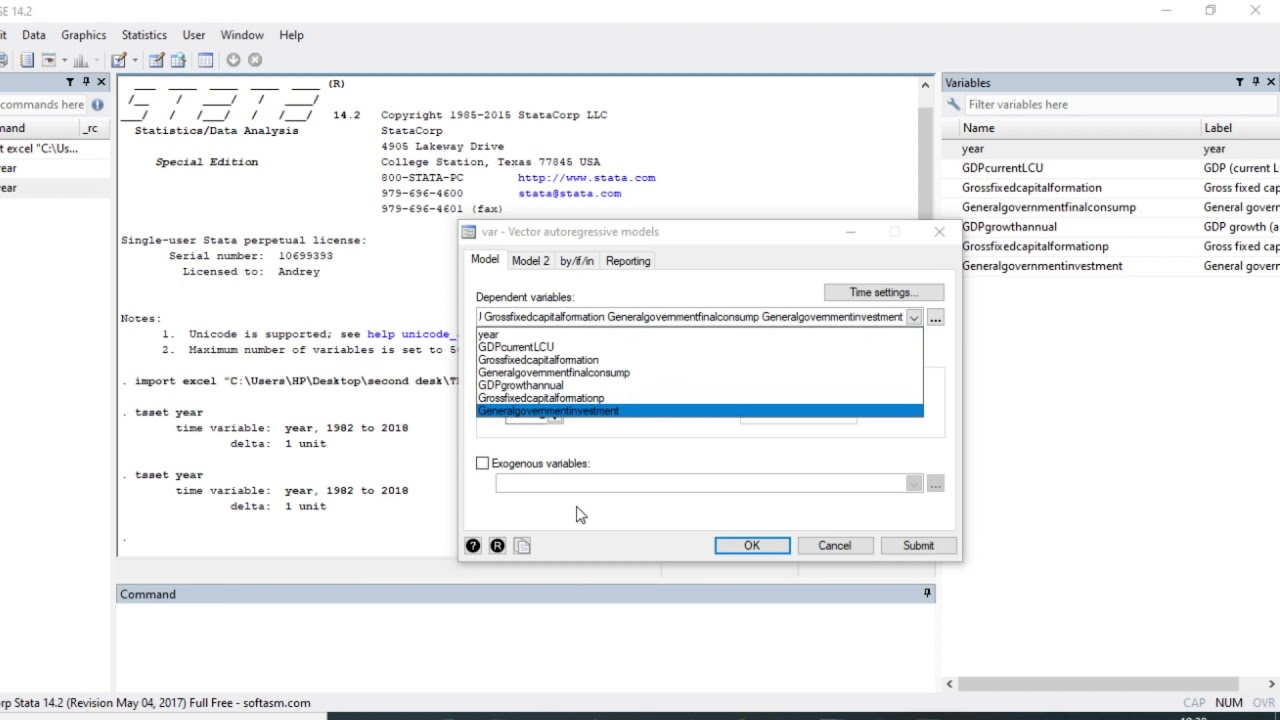Click the Break (stop) toolbar icon
This screenshot has height=720, width=1280.
tap(255, 60)
